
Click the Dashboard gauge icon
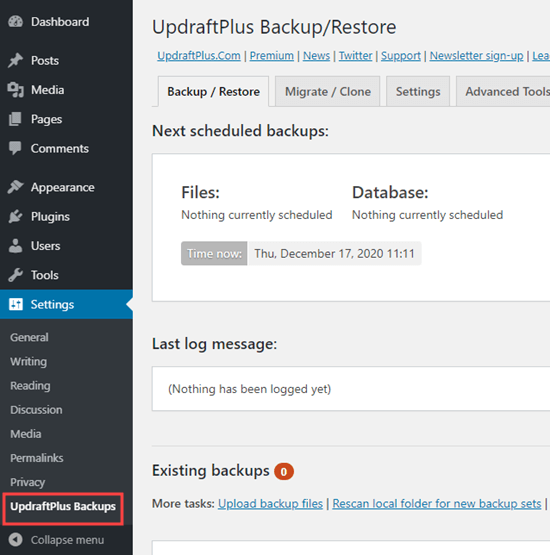coord(15,22)
